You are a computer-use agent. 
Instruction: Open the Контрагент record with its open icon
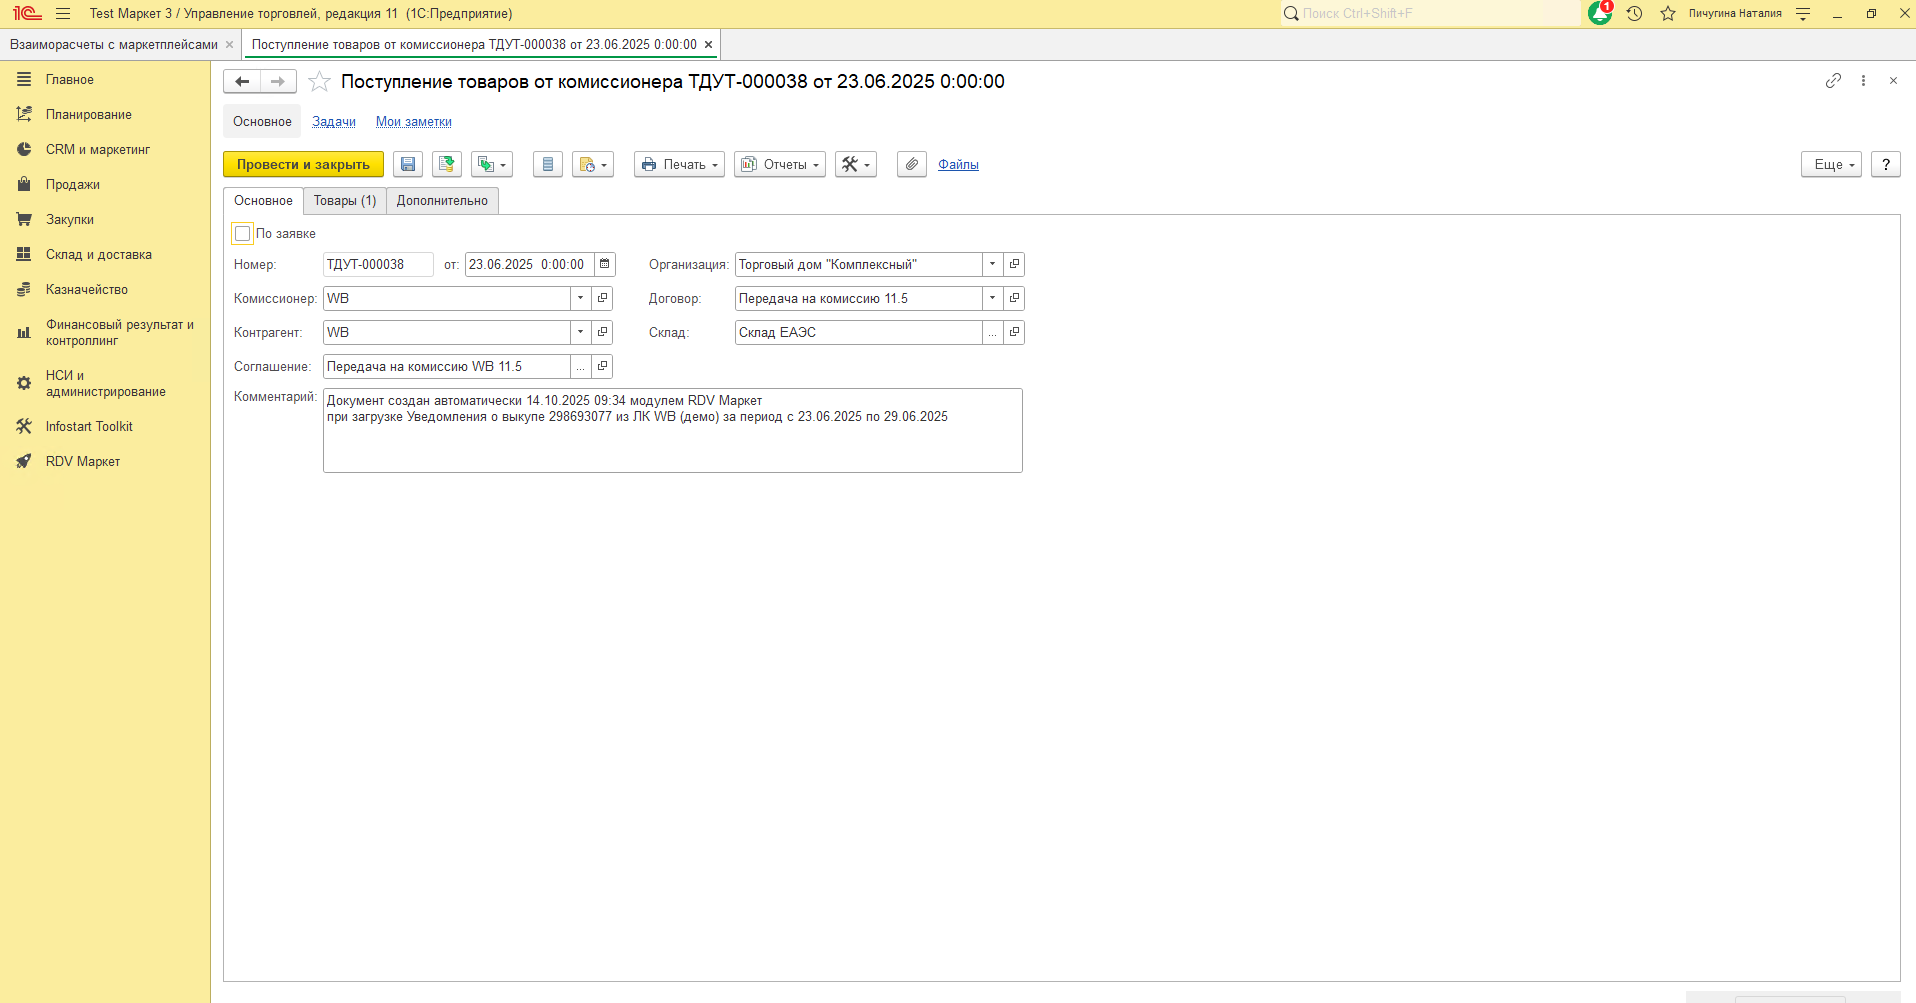[x=602, y=333]
